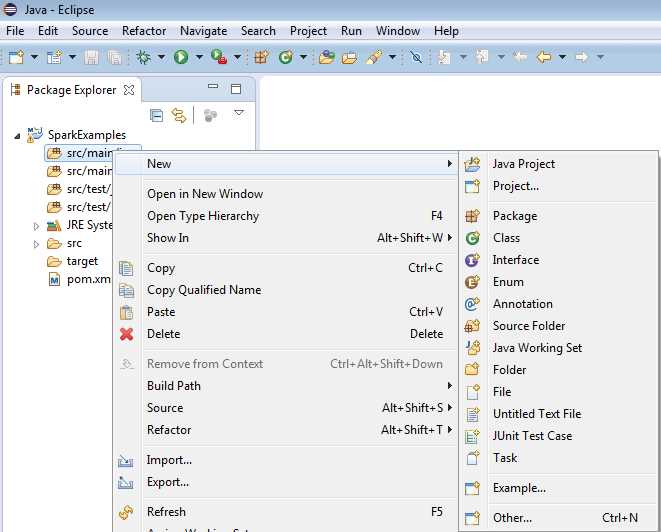Open the Navigate menu
Screen dimensions: 661x532
tap(204, 31)
